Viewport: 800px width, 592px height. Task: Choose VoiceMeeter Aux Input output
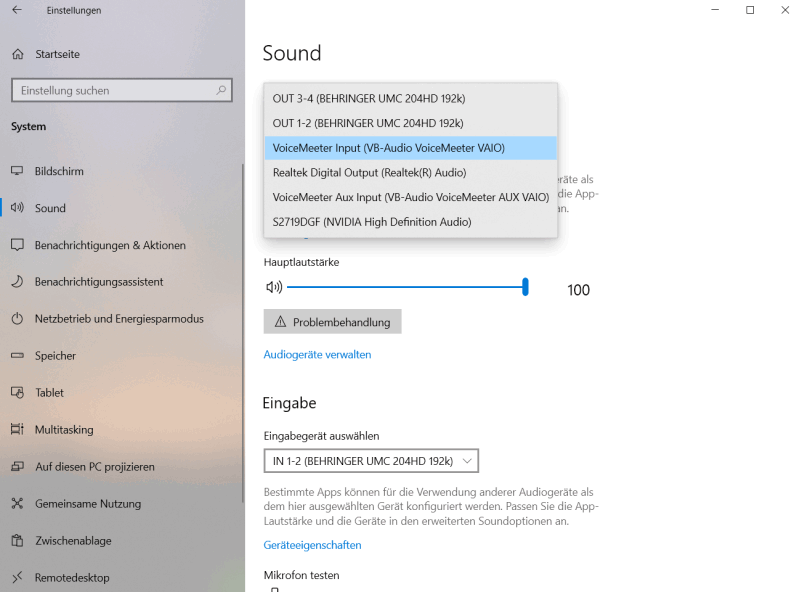pyautogui.click(x=410, y=197)
